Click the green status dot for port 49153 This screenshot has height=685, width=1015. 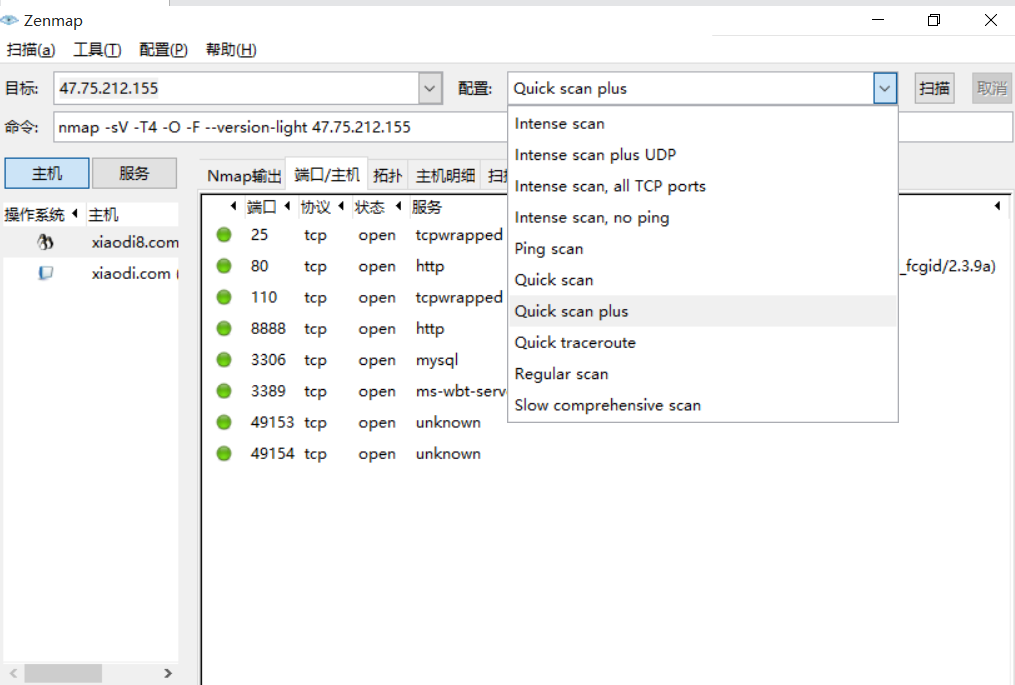coord(224,422)
